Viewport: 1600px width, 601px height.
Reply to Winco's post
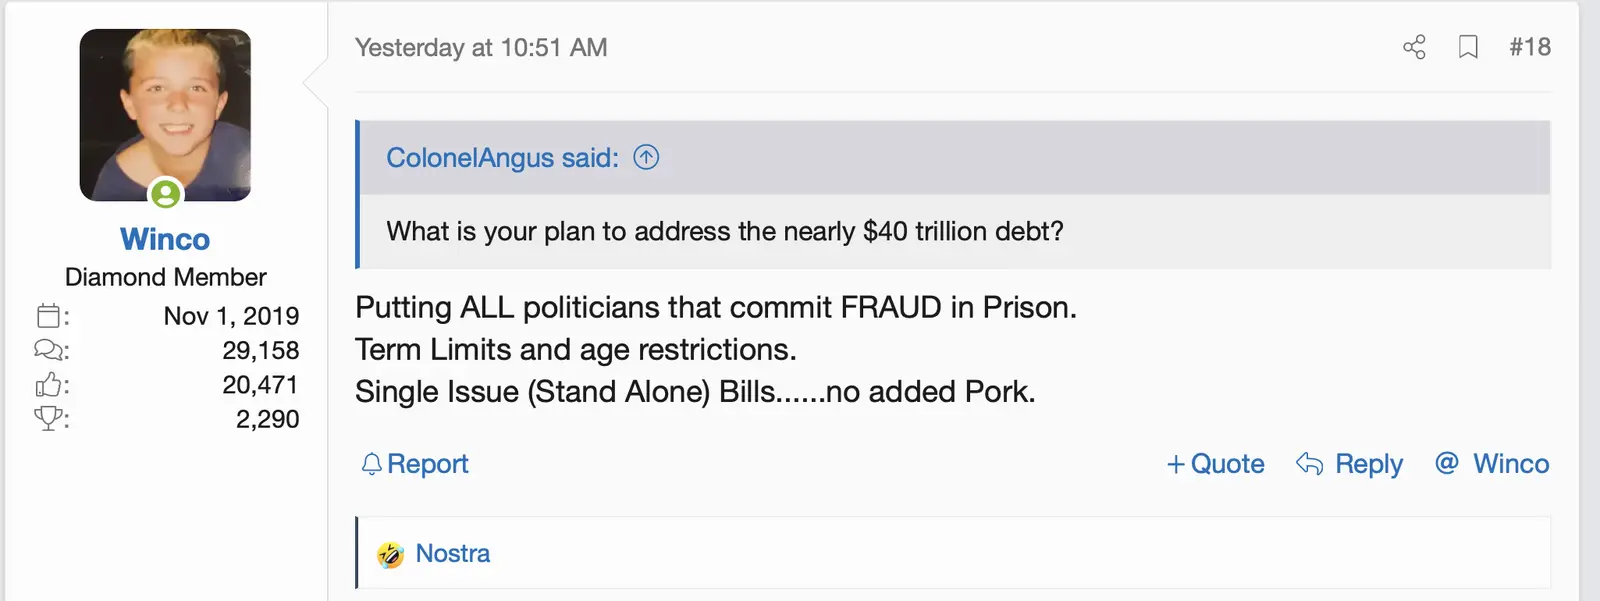(x=1350, y=464)
